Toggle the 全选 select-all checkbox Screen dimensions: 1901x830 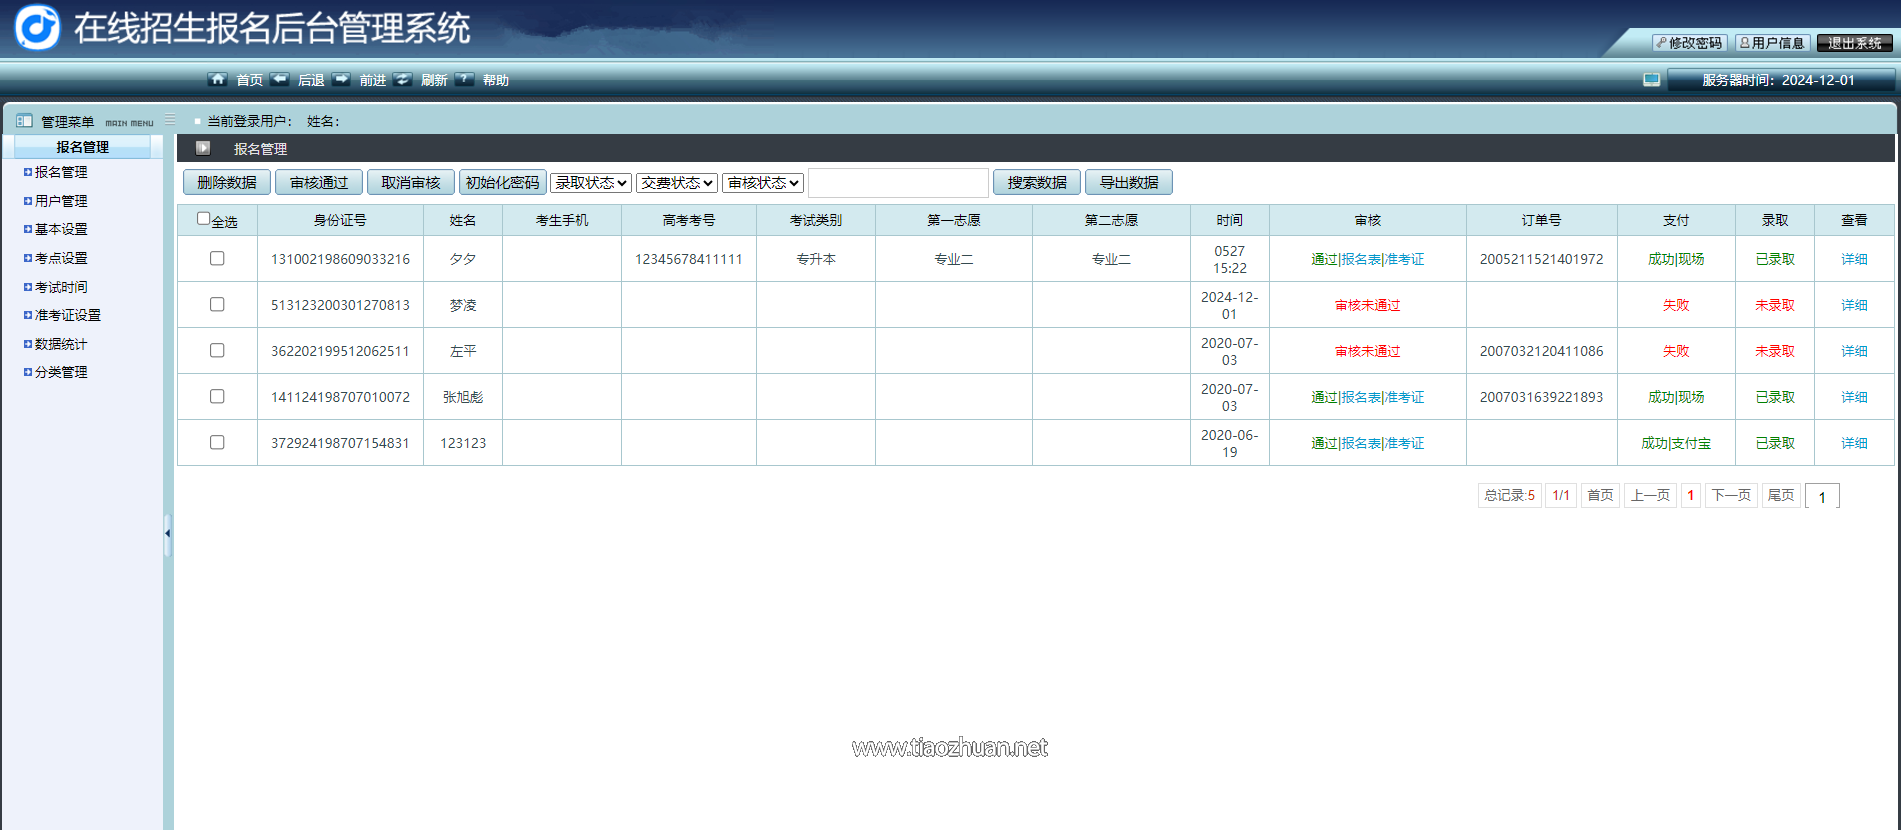pos(204,218)
